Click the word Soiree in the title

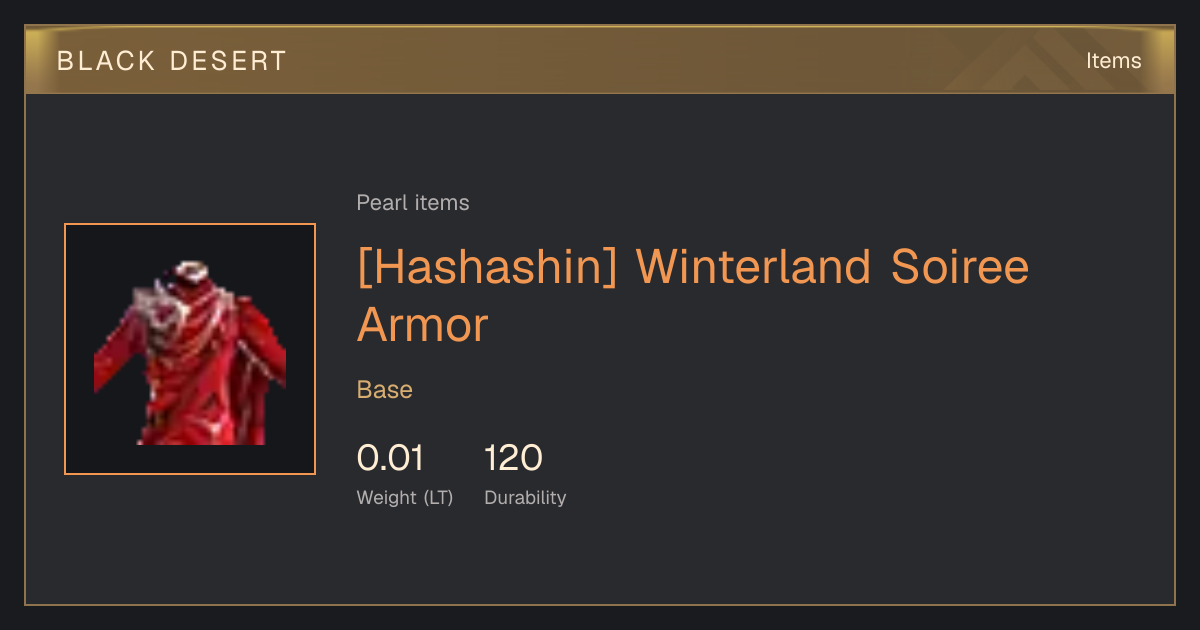[x=960, y=268]
